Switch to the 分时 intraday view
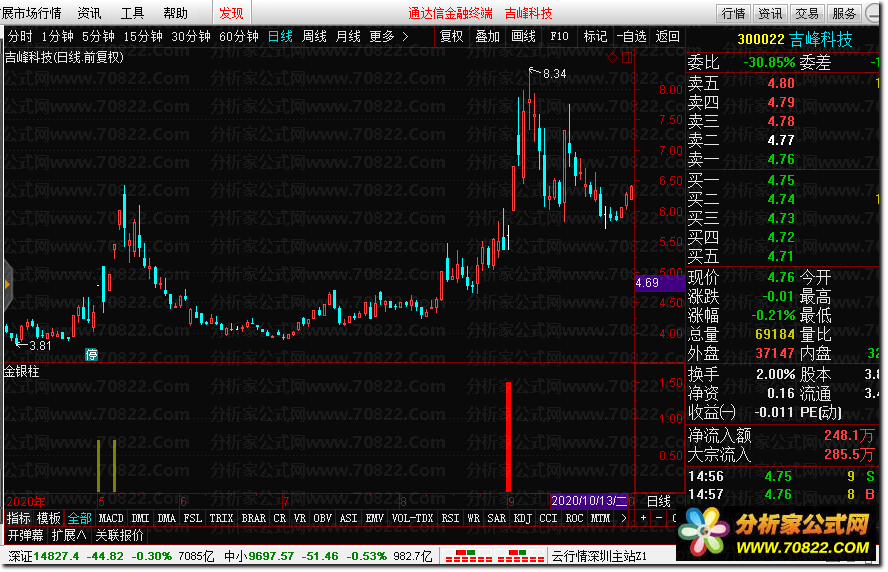888x572 pixels. pyautogui.click(x=20, y=37)
